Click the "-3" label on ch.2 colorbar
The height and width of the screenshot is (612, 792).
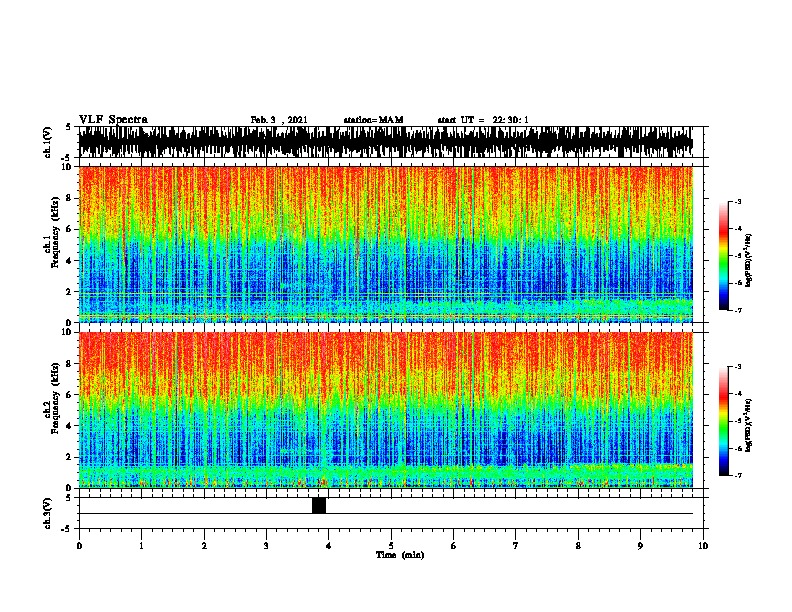pyautogui.click(x=738, y=367)
